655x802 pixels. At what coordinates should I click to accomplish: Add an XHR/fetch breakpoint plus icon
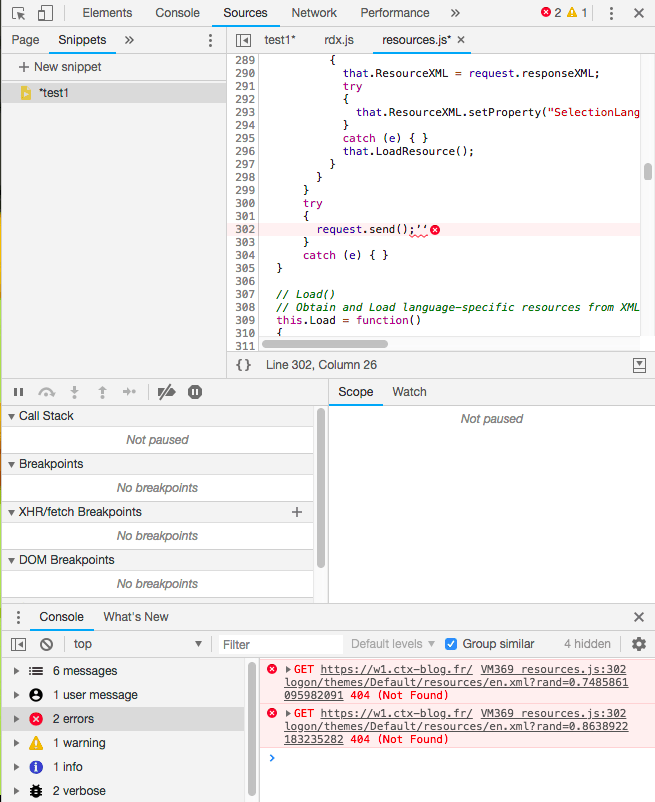[297, 512]
